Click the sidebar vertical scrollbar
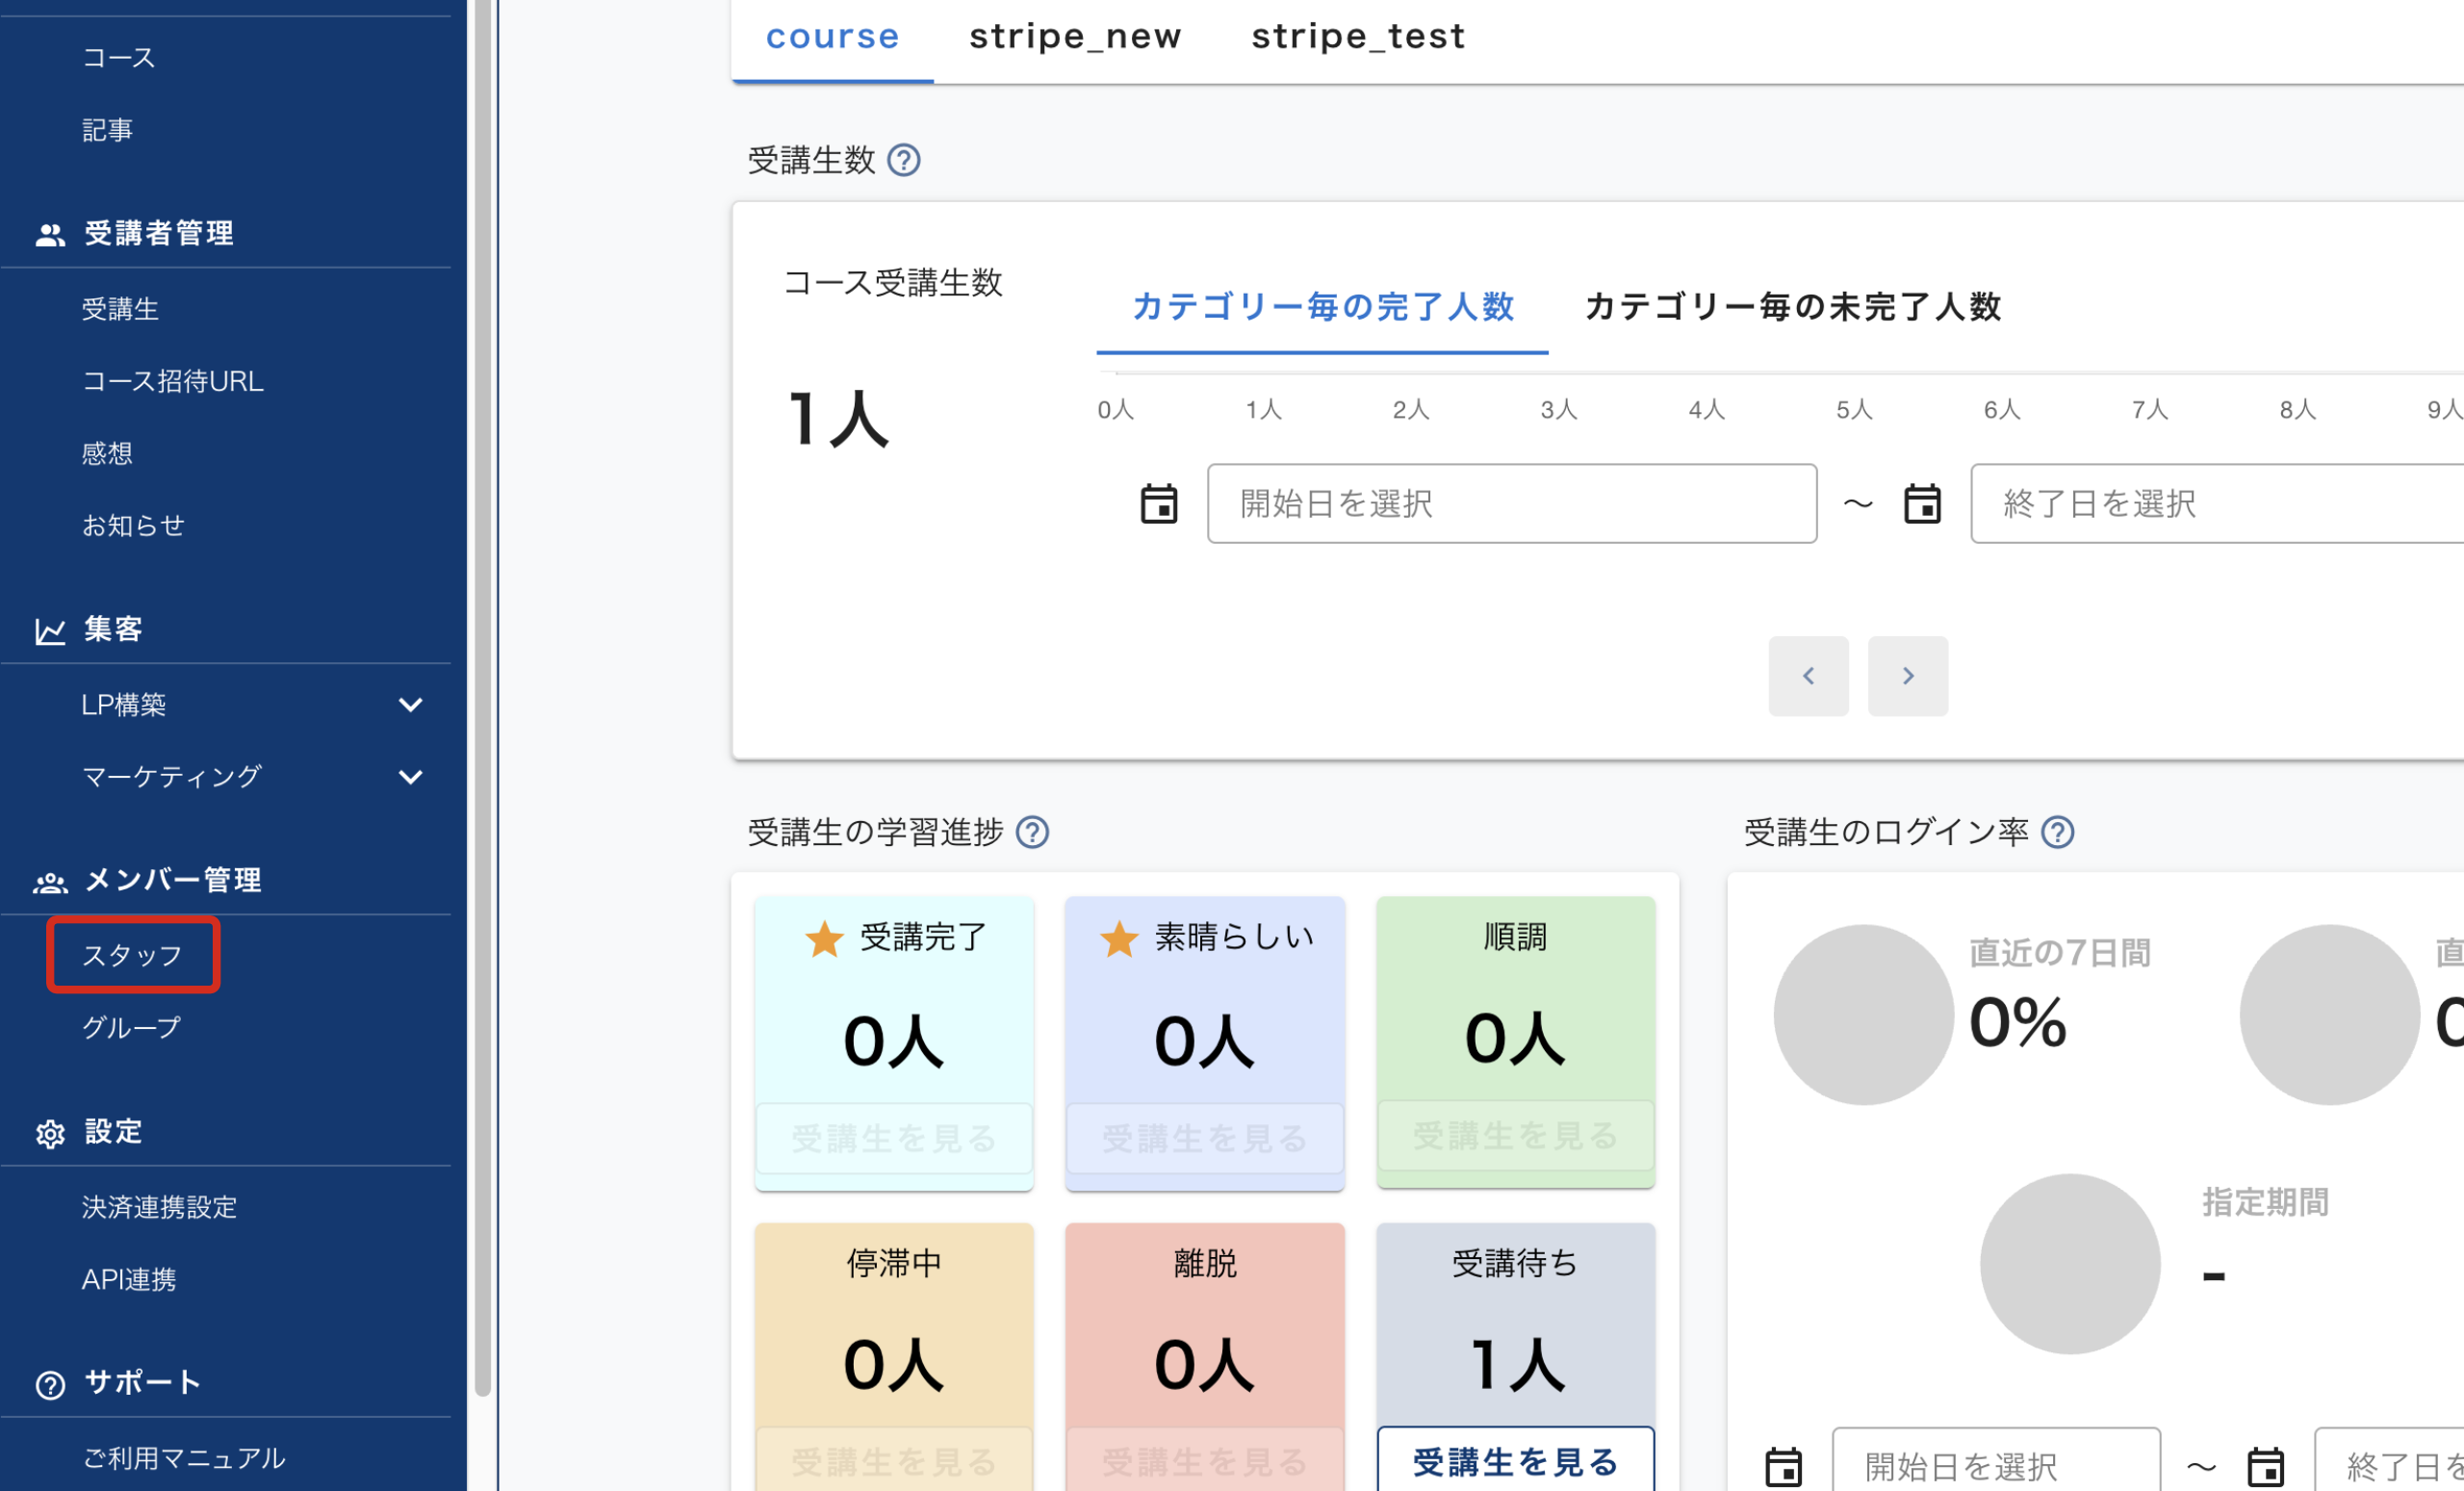 483,696
